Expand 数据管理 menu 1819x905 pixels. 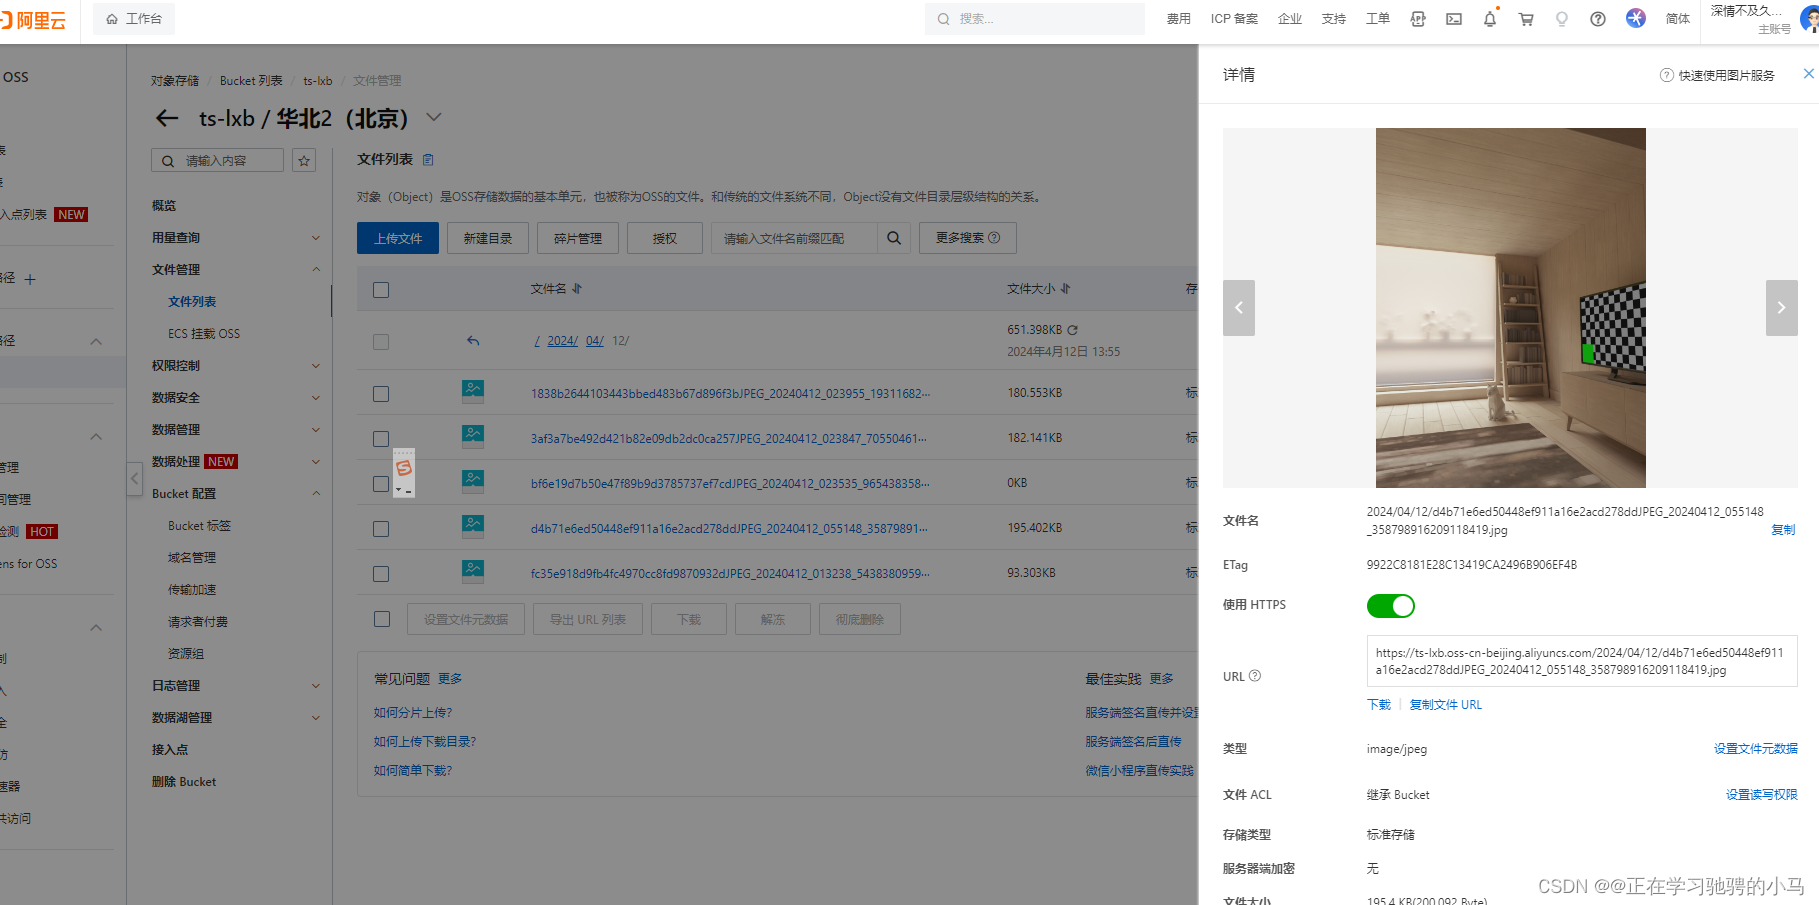coord(316,430)
